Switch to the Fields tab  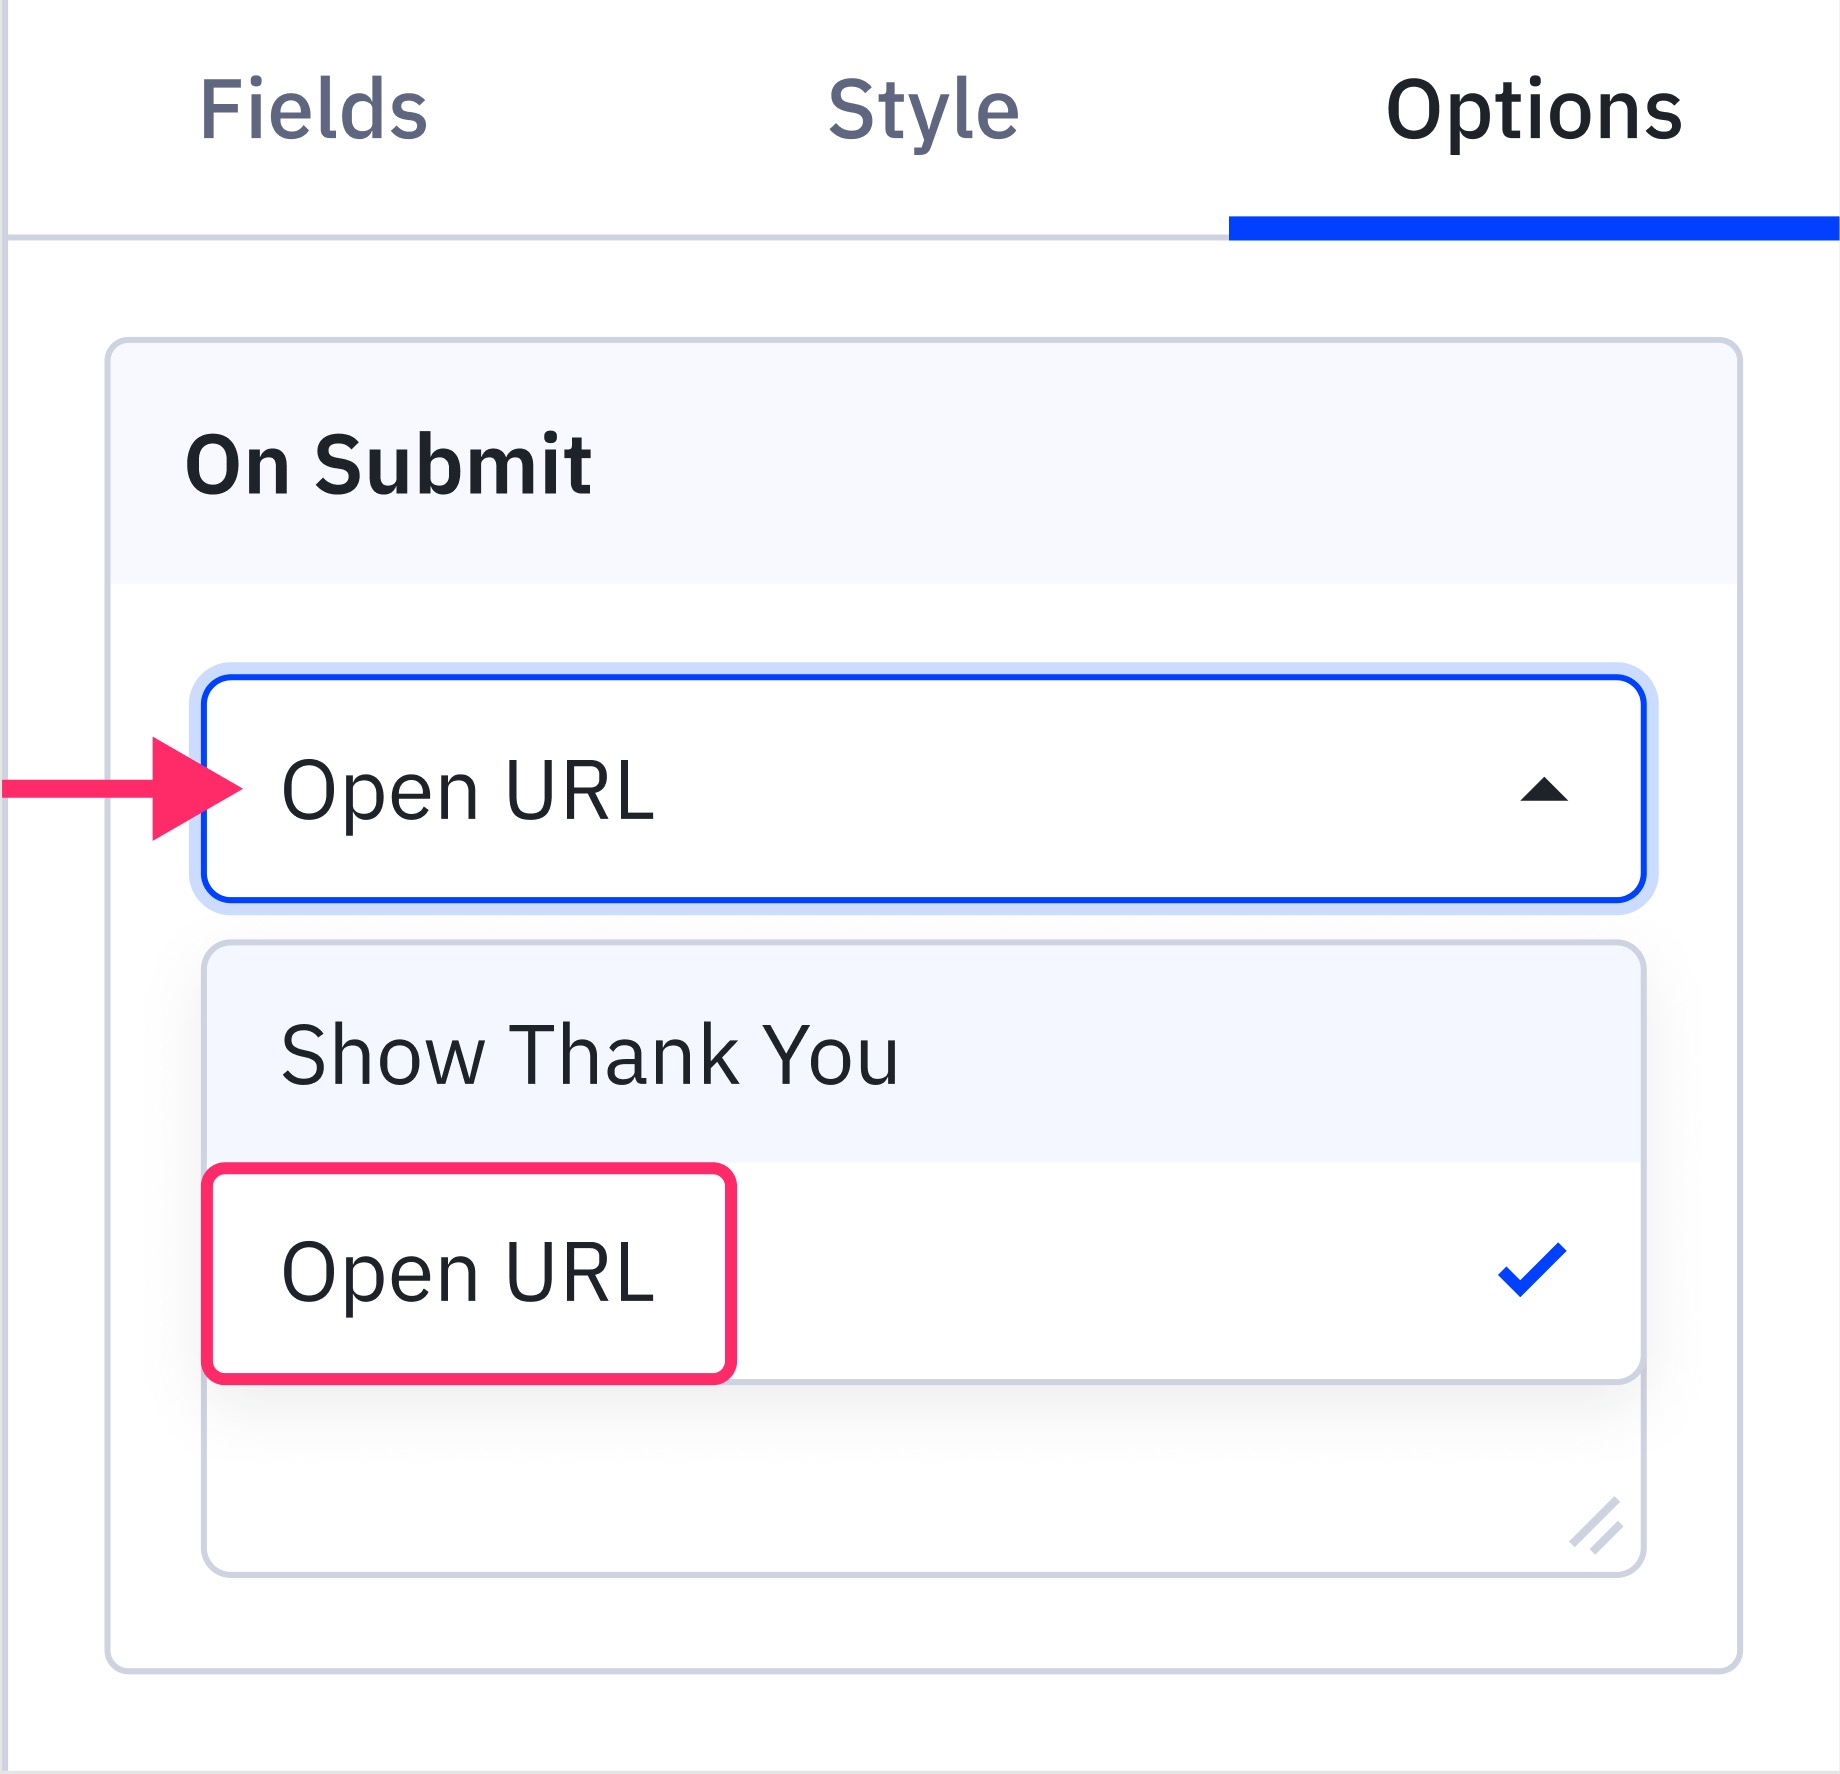pyautogui.click(x=313, y=110)
